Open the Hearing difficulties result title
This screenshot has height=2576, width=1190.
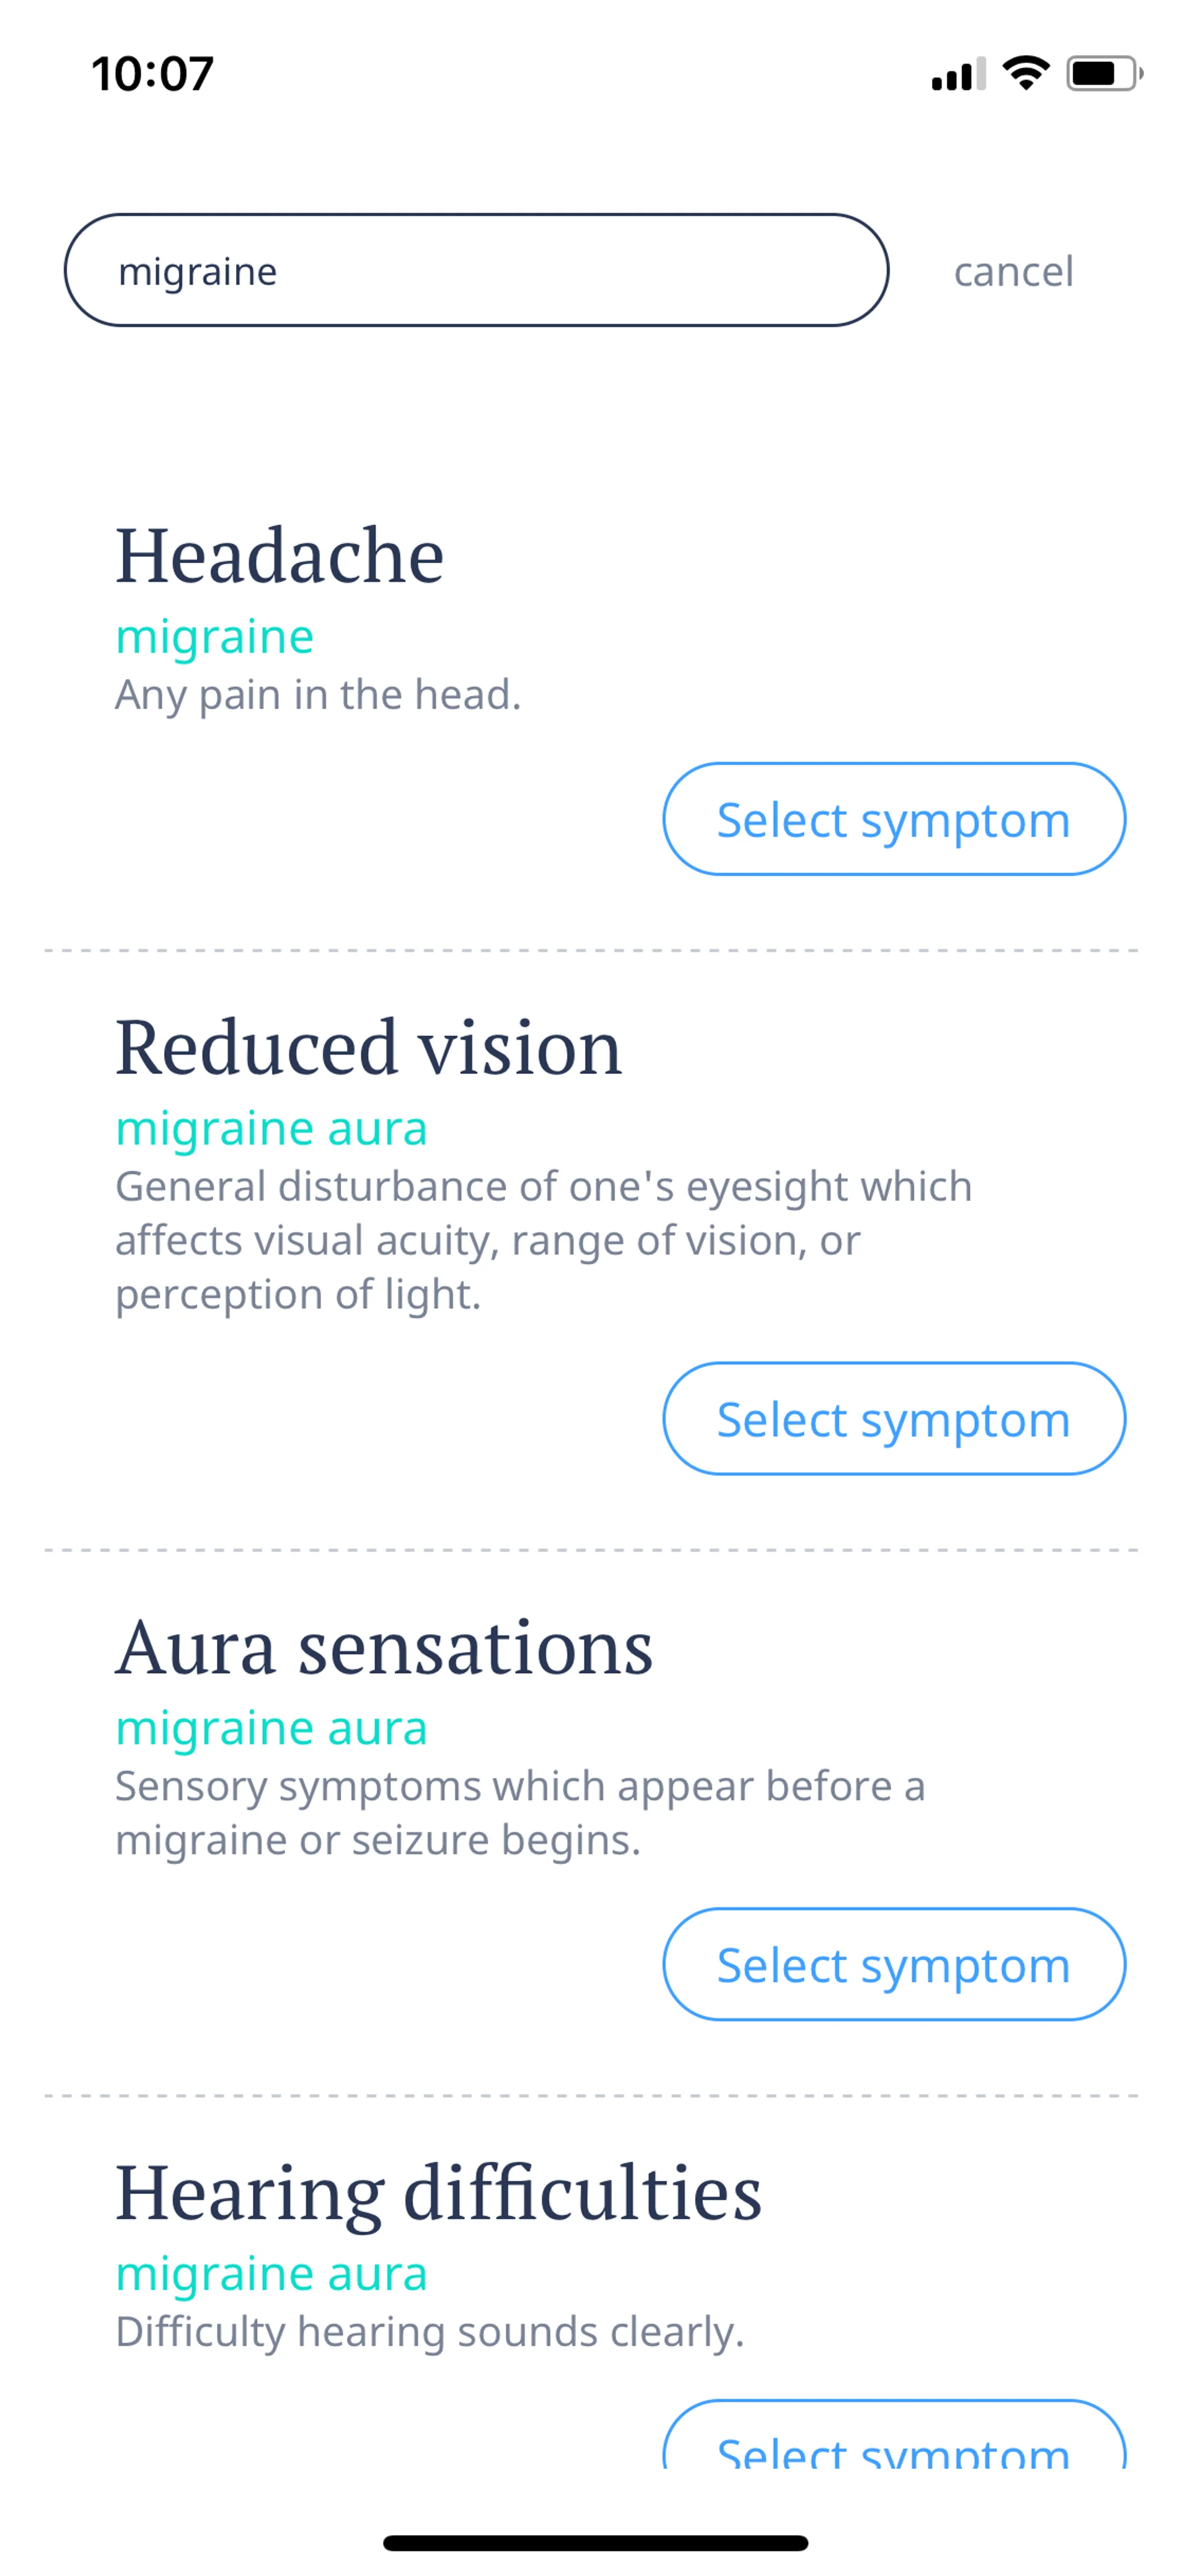pyautogui.click(x=438, y=2193)
